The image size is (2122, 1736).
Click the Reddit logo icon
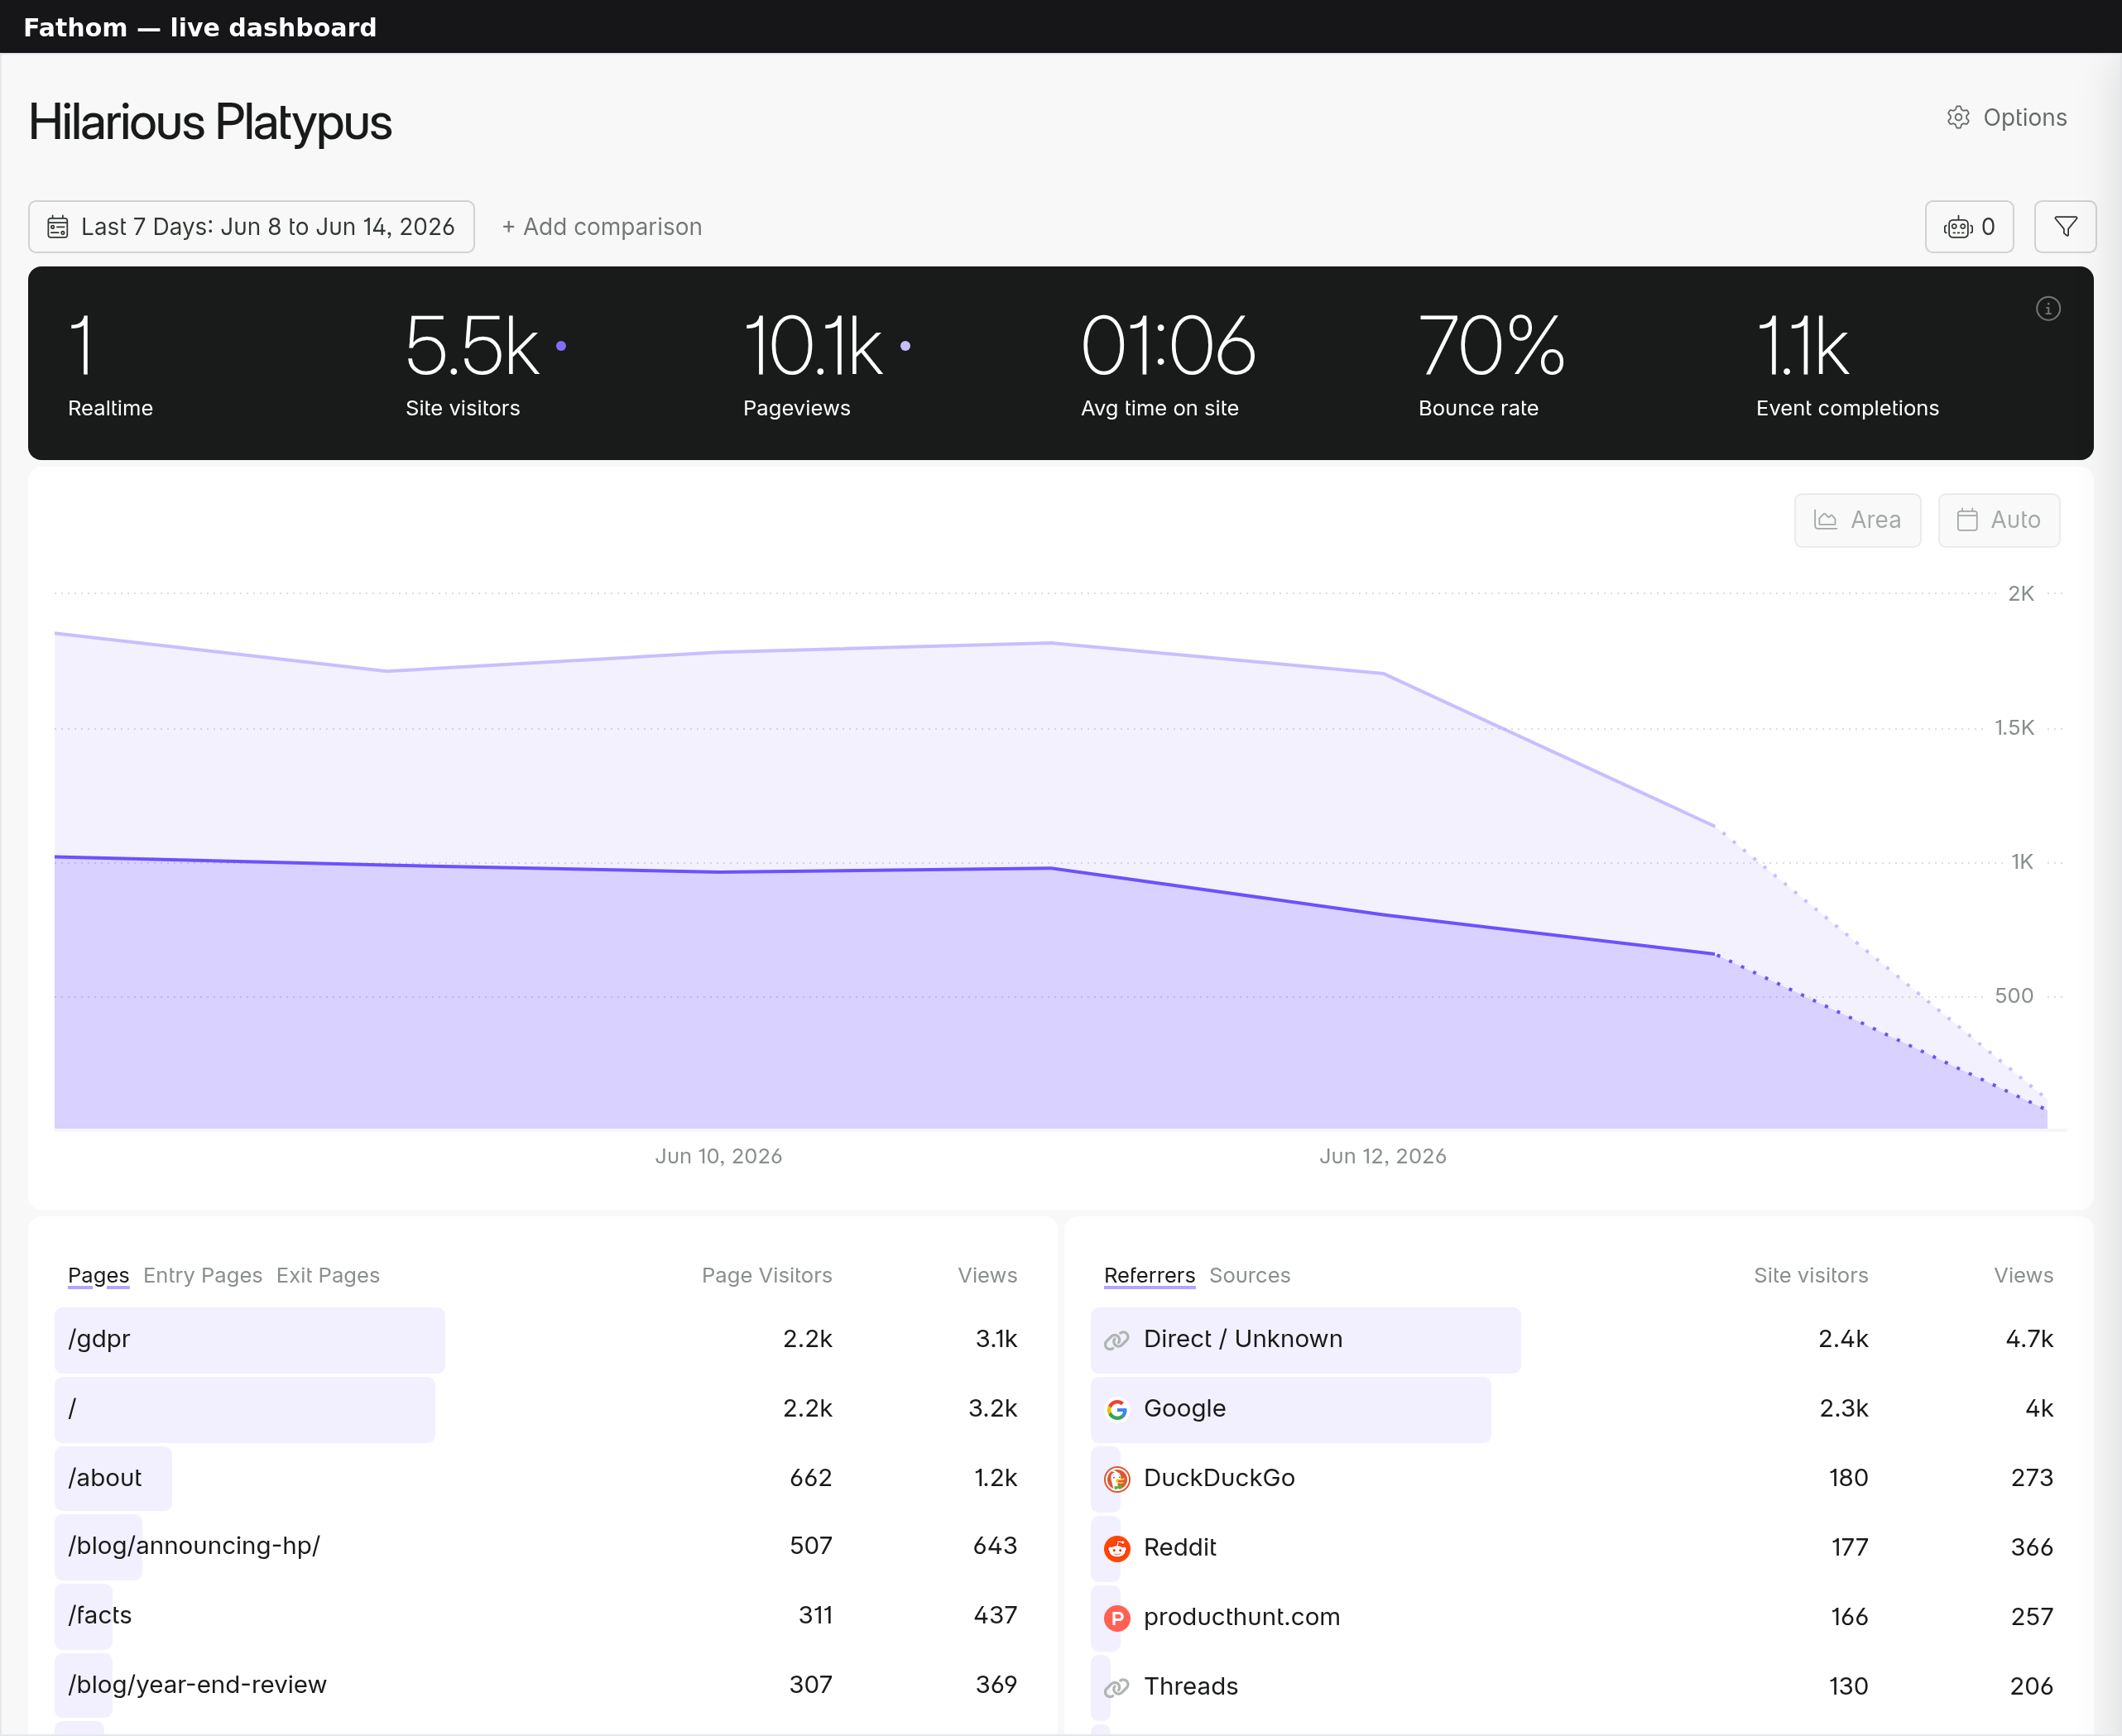click(1117, 1549)
